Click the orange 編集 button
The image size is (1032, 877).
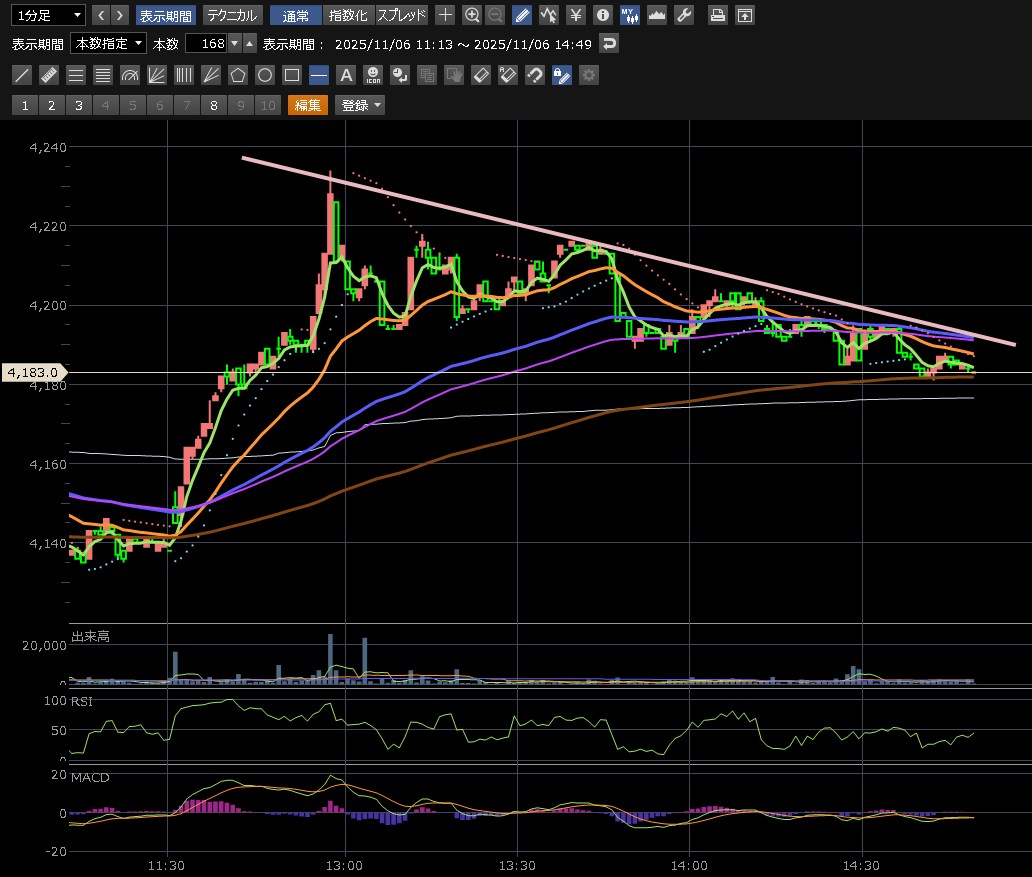click(308, 105)
